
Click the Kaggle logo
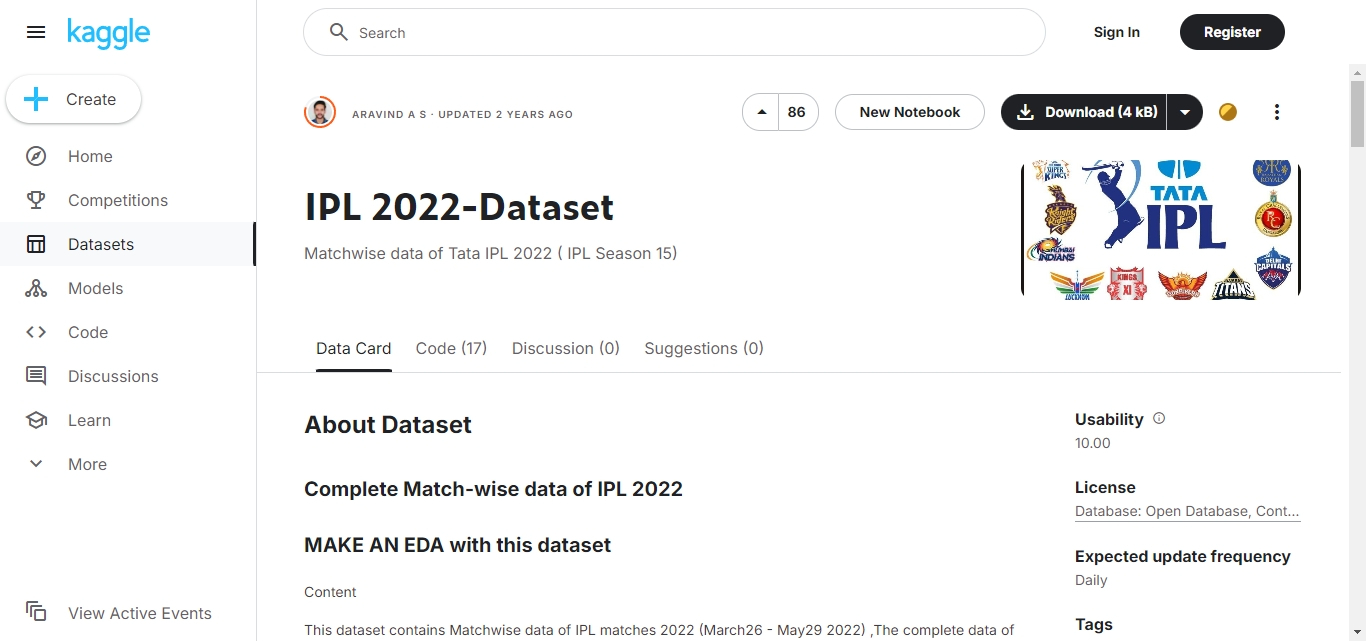coord(108,33)
